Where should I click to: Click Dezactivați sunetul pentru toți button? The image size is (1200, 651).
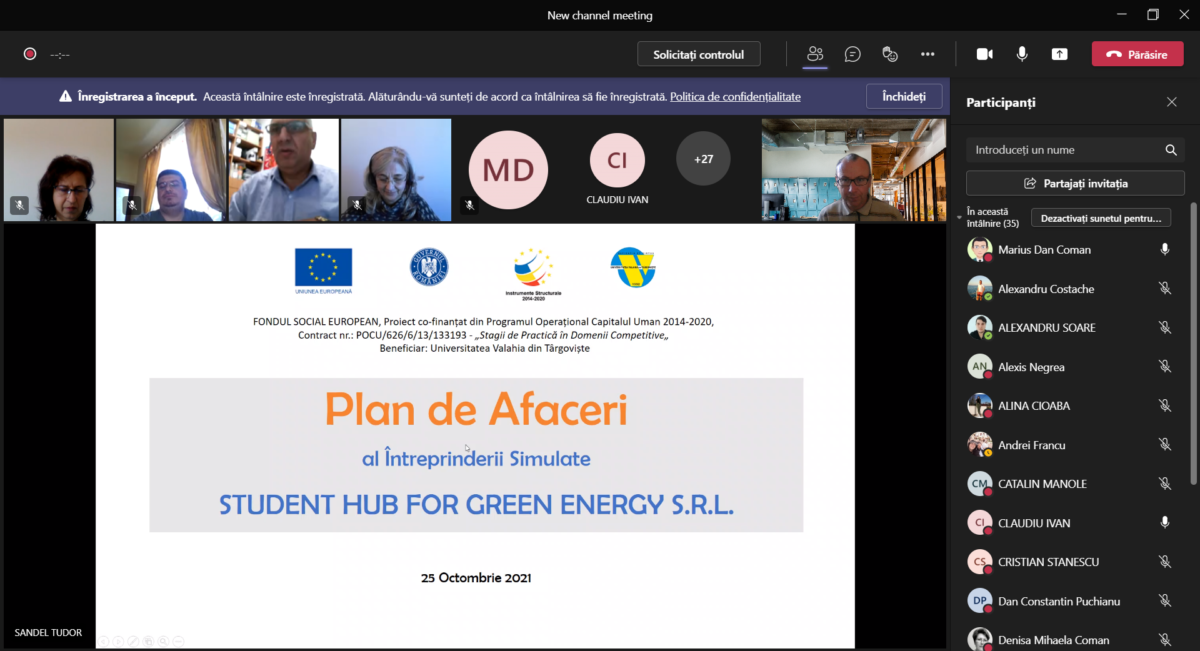point(1100,217)
